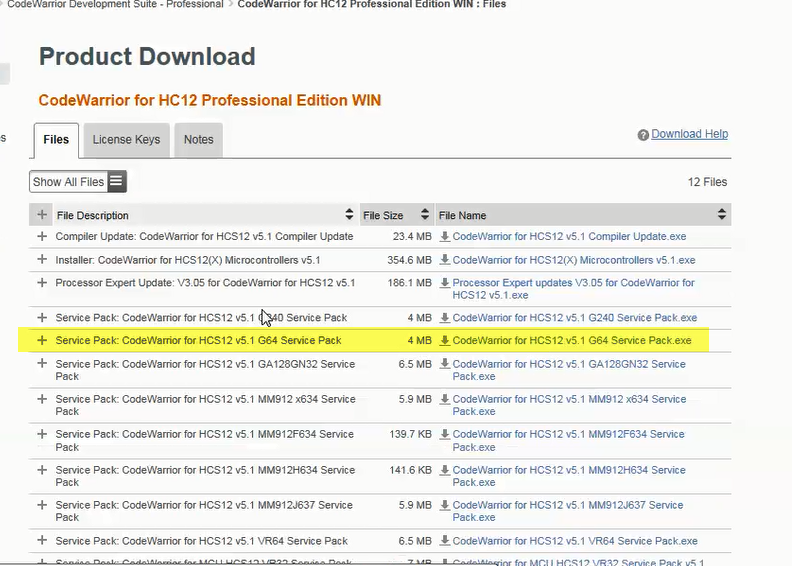The image size is (792, 566).
Task: Sort by File Size column arrows
Action: point(425,215)
